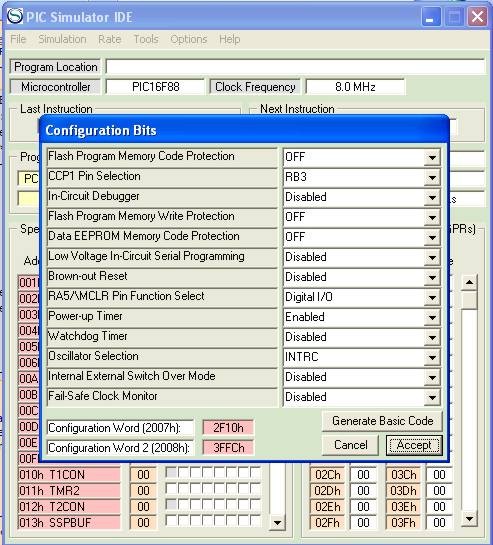
Task: Select the 011h TMR2 register row
Action: 69,491
